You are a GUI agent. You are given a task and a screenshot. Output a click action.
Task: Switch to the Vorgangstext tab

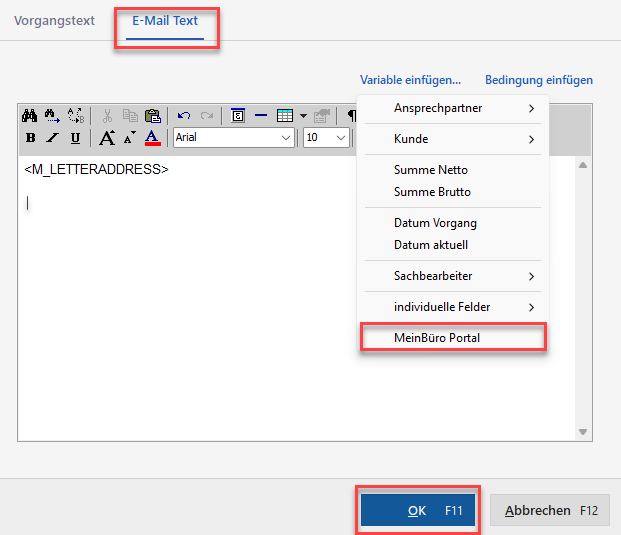[x=54, y=20]
